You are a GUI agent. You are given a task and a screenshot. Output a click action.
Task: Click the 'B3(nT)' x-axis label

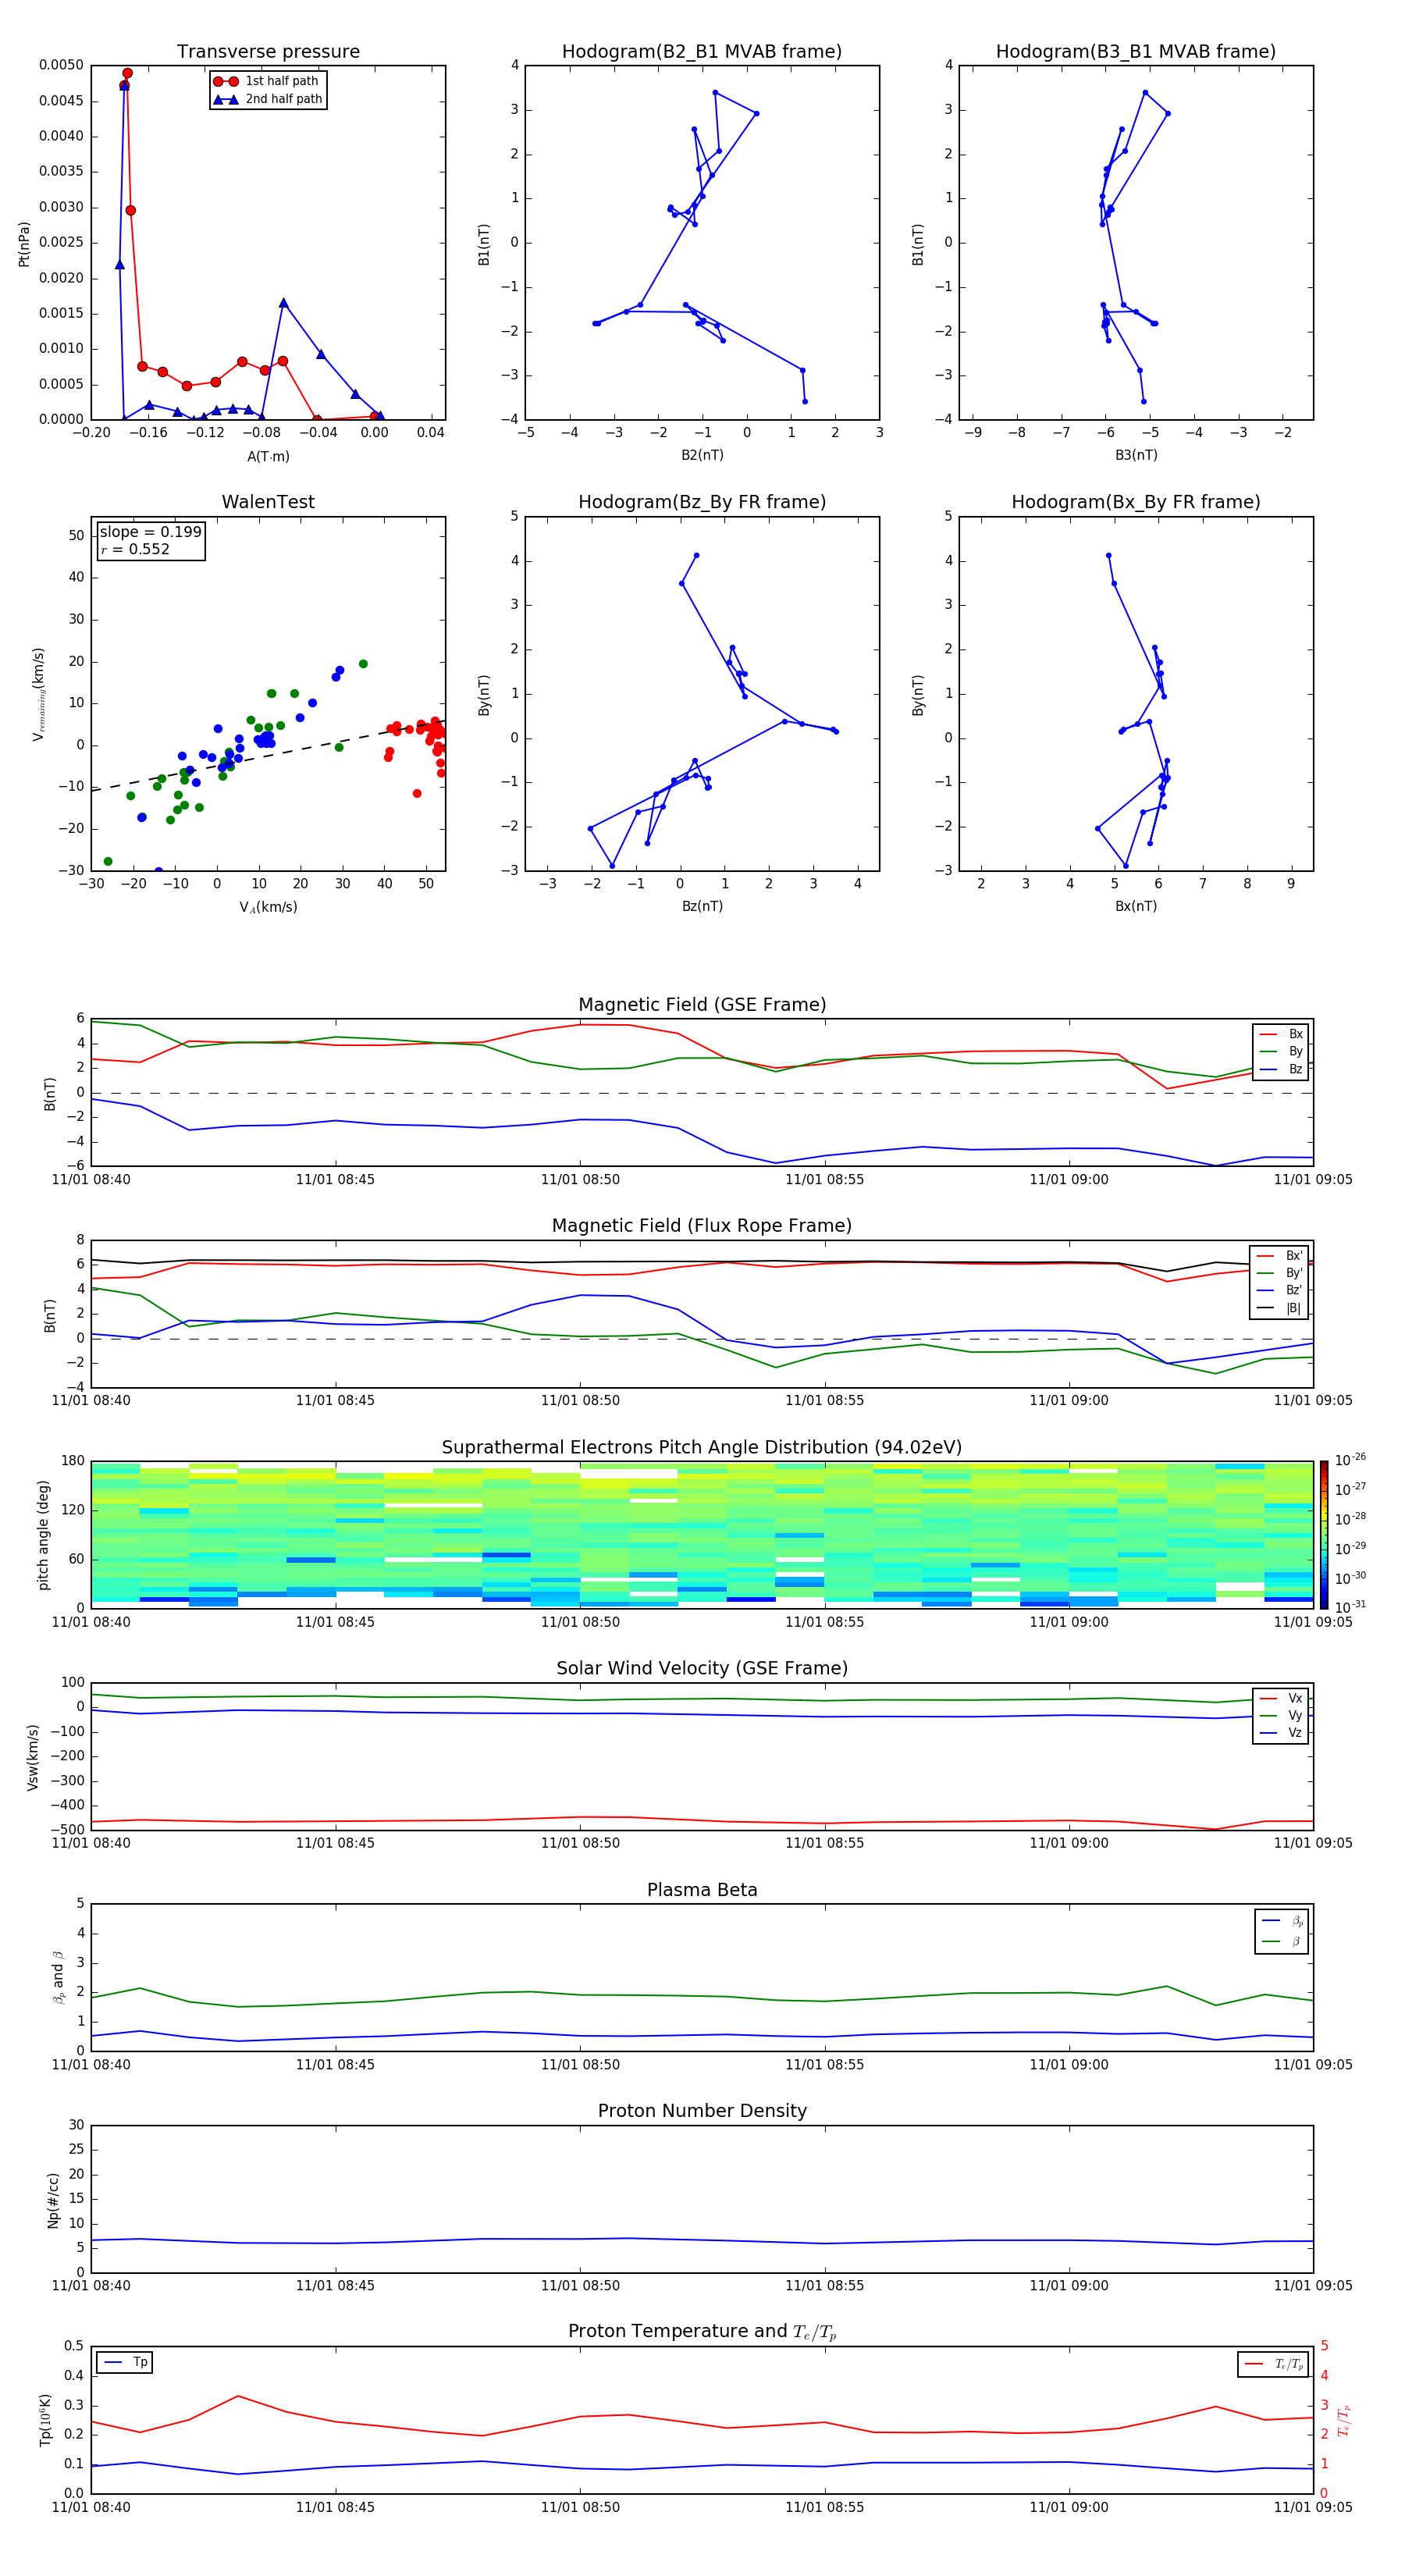click(1136, 455)
